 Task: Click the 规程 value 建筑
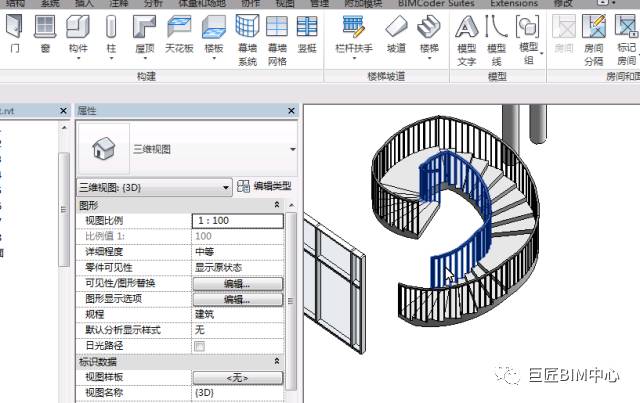(238, 314)
